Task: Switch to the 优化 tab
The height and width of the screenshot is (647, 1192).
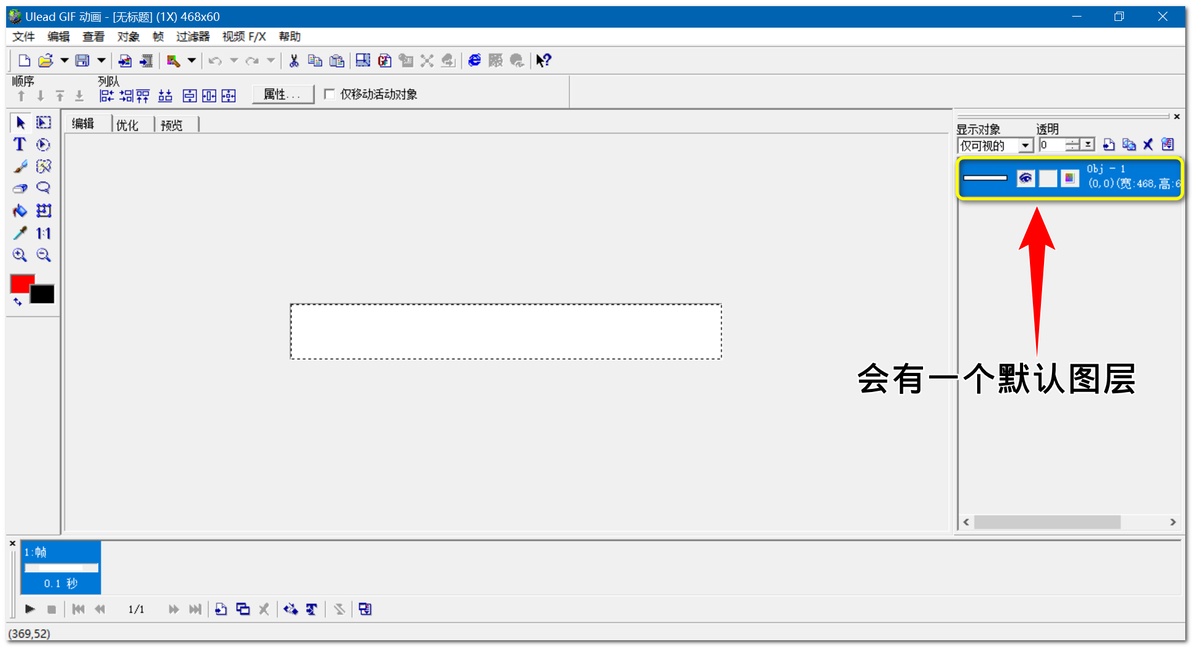Action: (x=127, y=125)
